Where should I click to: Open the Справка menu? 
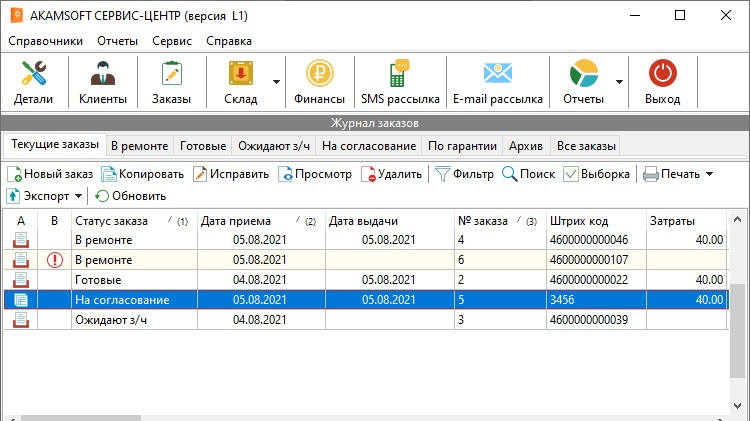pyautogui.click(x=229, y=41)
